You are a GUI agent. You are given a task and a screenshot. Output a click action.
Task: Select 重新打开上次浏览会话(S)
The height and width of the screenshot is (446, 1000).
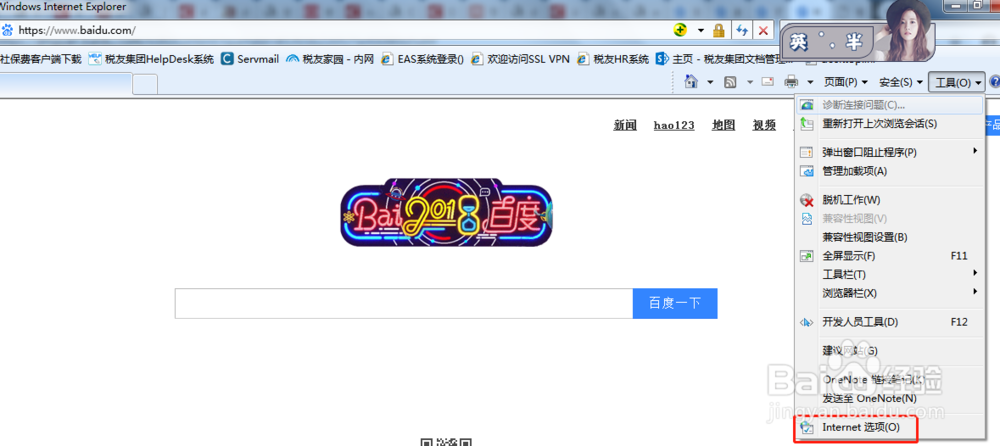889,124
